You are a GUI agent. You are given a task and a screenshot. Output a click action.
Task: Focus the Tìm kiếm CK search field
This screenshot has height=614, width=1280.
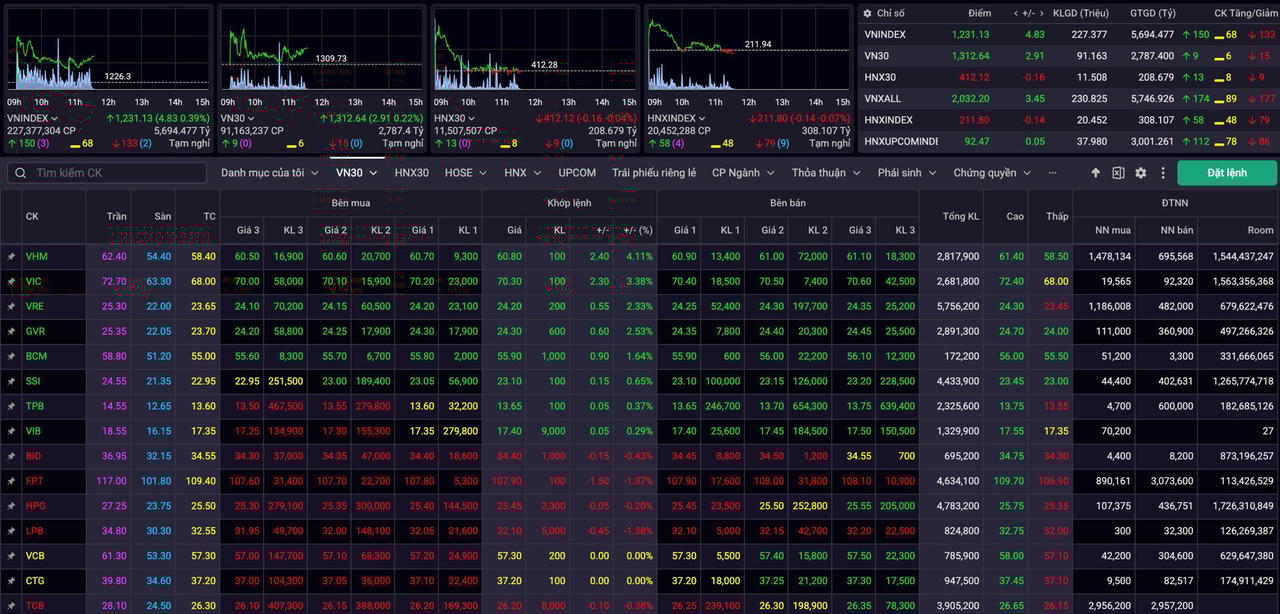click(115, 173)
